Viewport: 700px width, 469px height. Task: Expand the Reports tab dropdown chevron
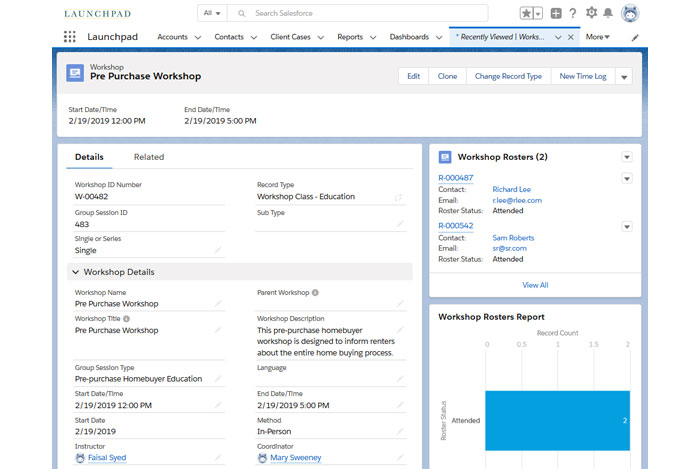(373, 37)
